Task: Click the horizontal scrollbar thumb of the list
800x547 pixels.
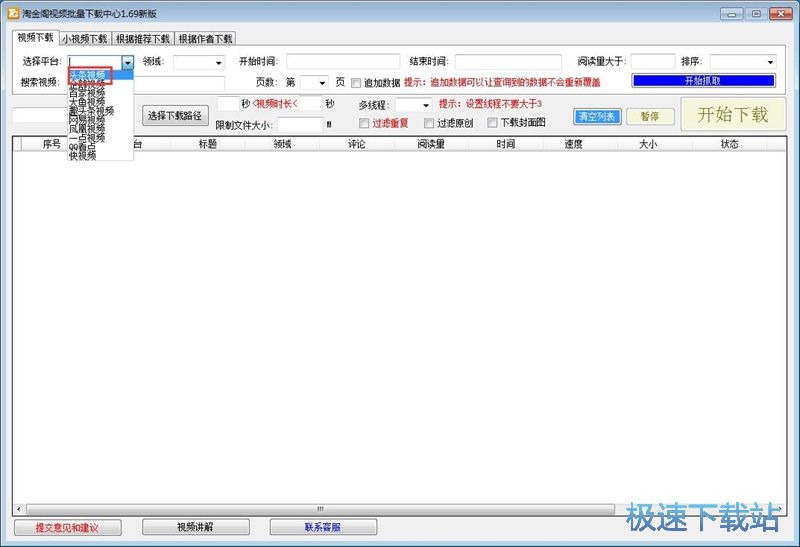Action: pyautogui.click(x=320, y=509)
